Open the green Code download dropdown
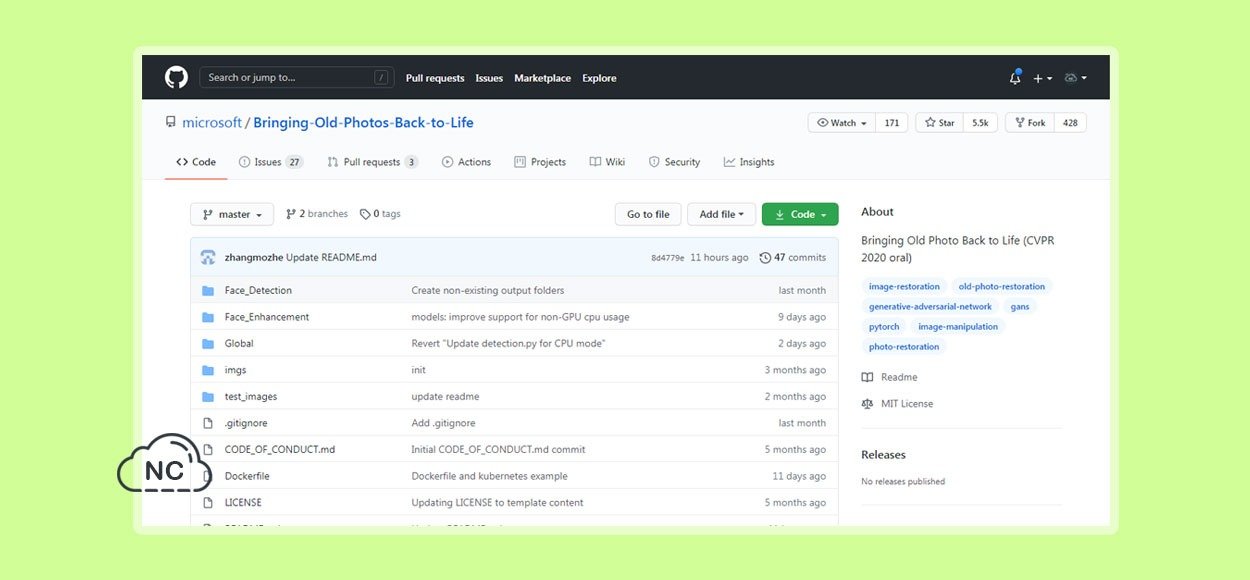The height and width of the screenshot is (580, 1250). (800, 214)
